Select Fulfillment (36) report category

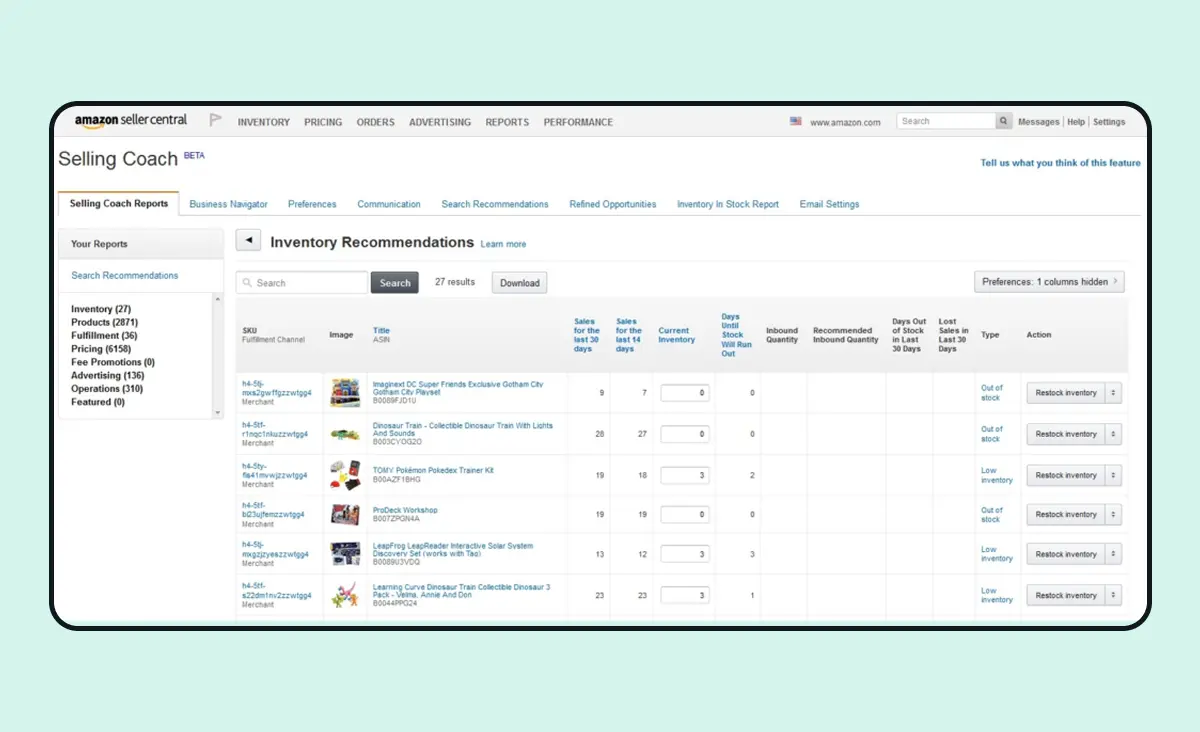[104, 336]
